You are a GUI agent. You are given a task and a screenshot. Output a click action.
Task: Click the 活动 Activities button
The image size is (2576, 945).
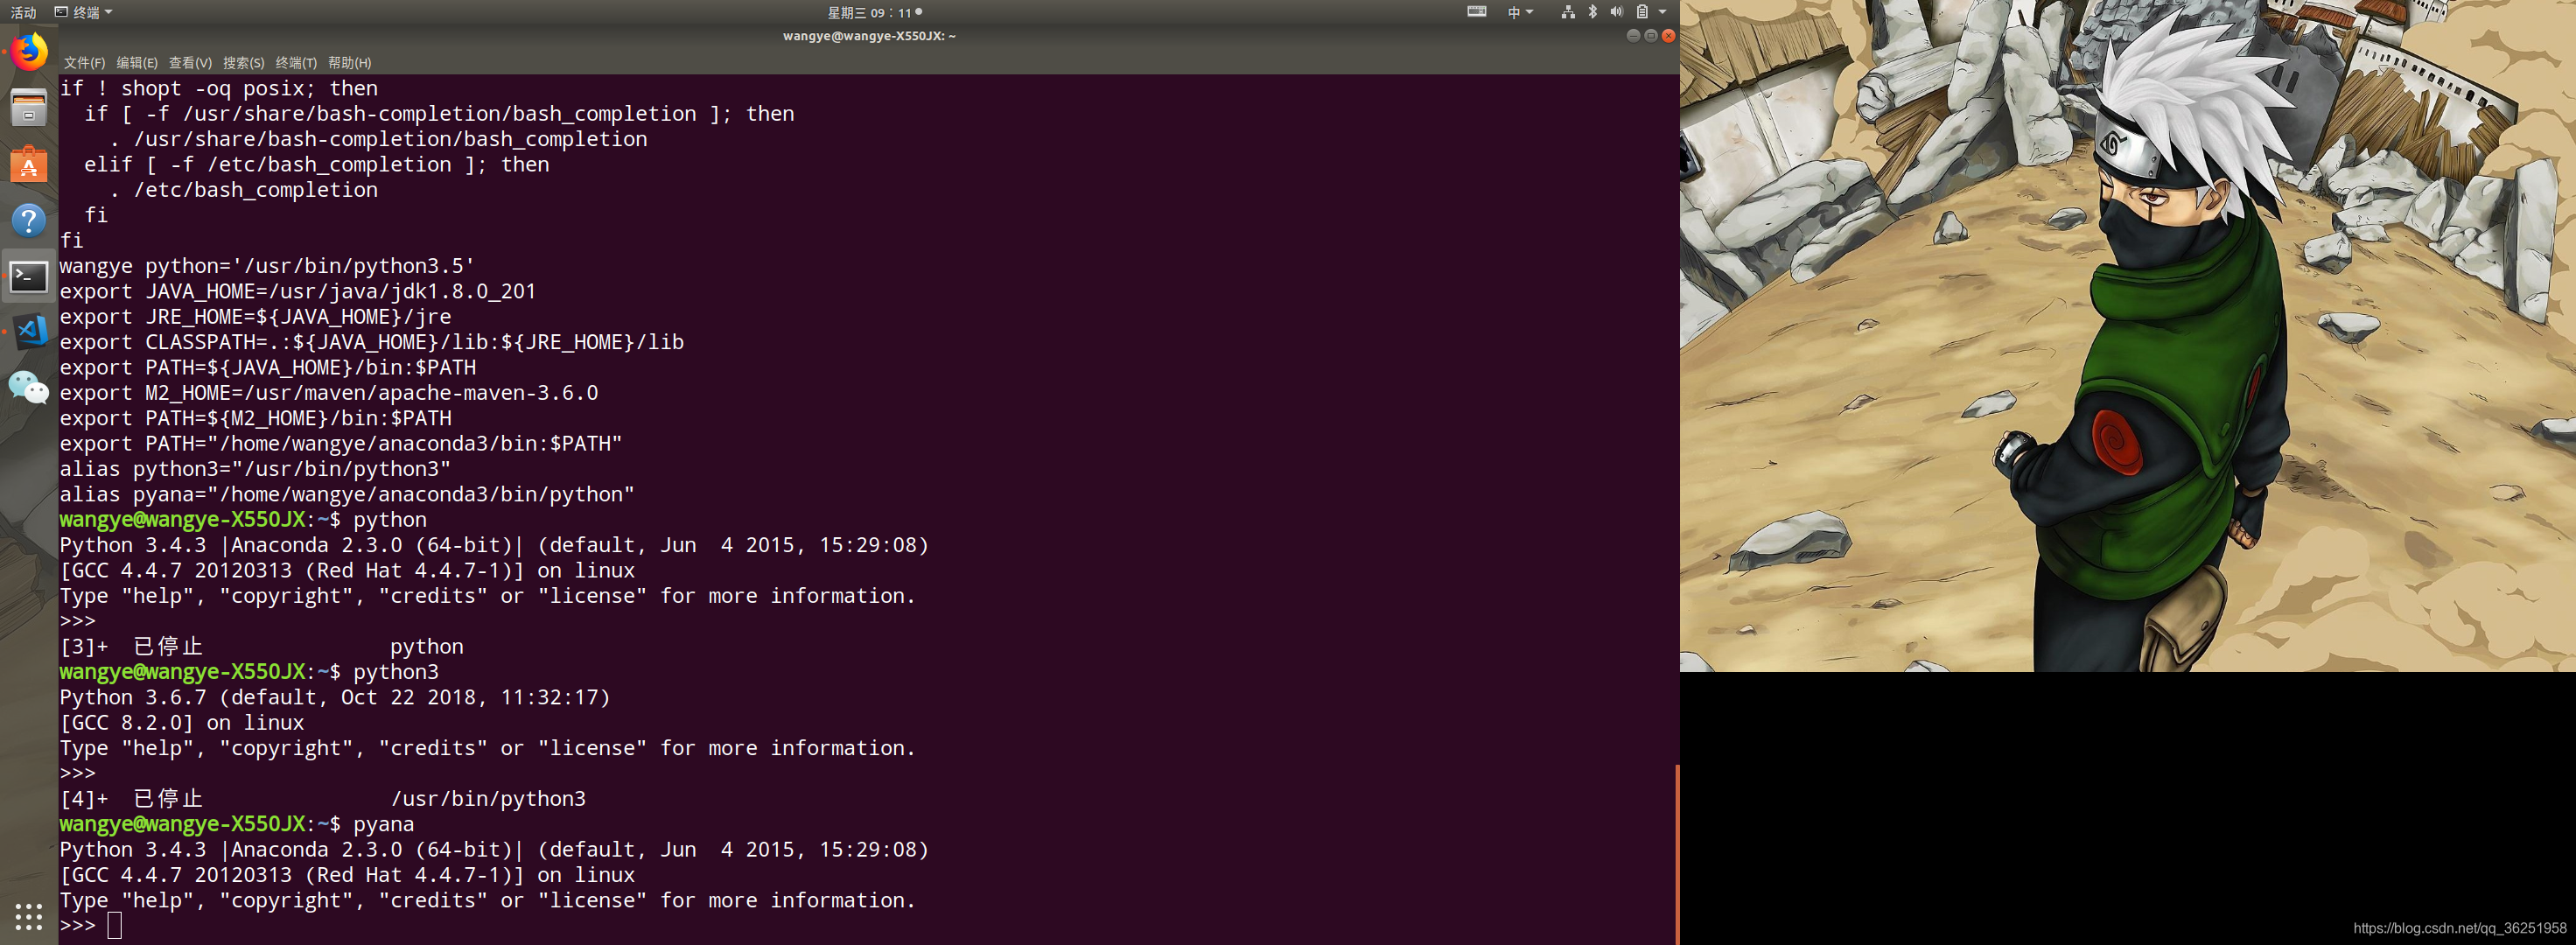click(23, 12)
